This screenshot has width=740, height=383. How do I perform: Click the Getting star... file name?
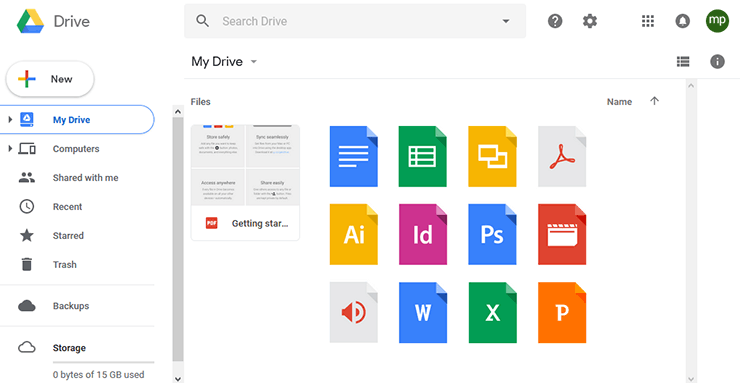click(x=260, y=224)
